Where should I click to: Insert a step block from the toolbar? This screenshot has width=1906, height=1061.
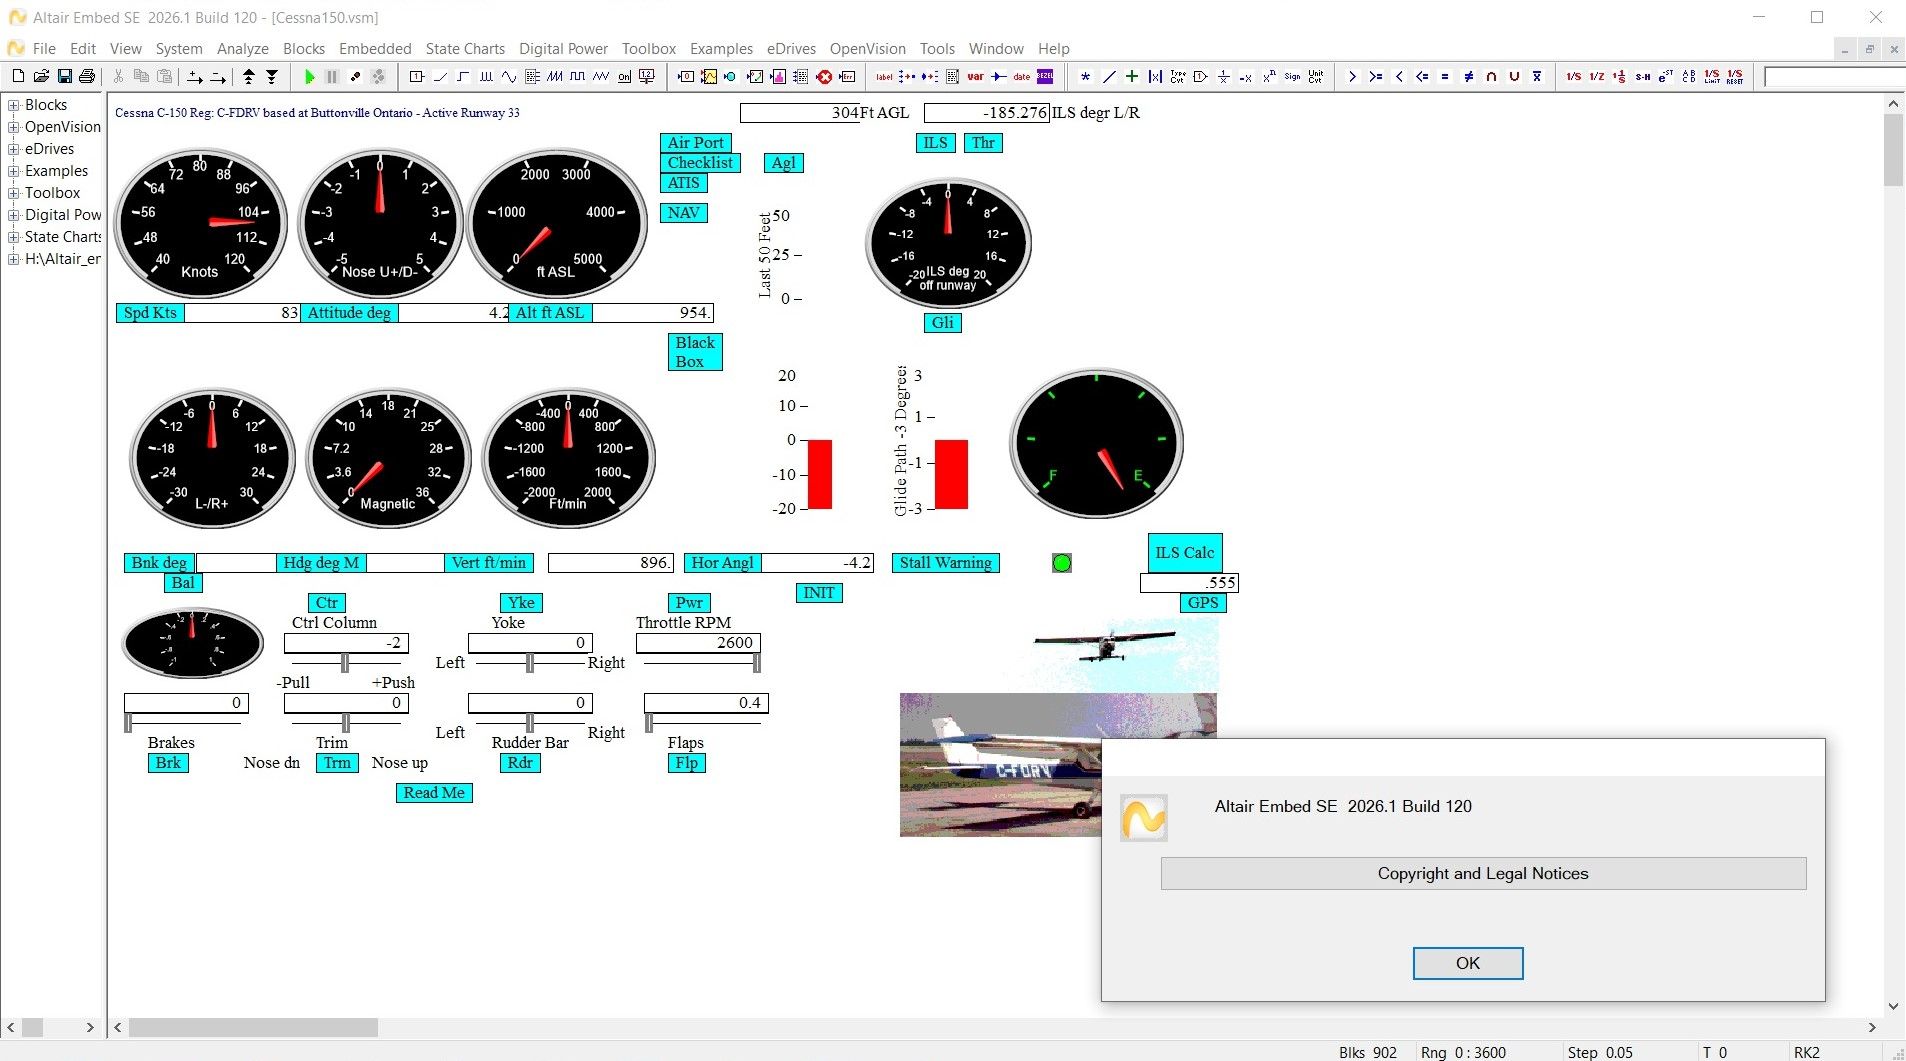pyautogui.click(x=463, y=76)
